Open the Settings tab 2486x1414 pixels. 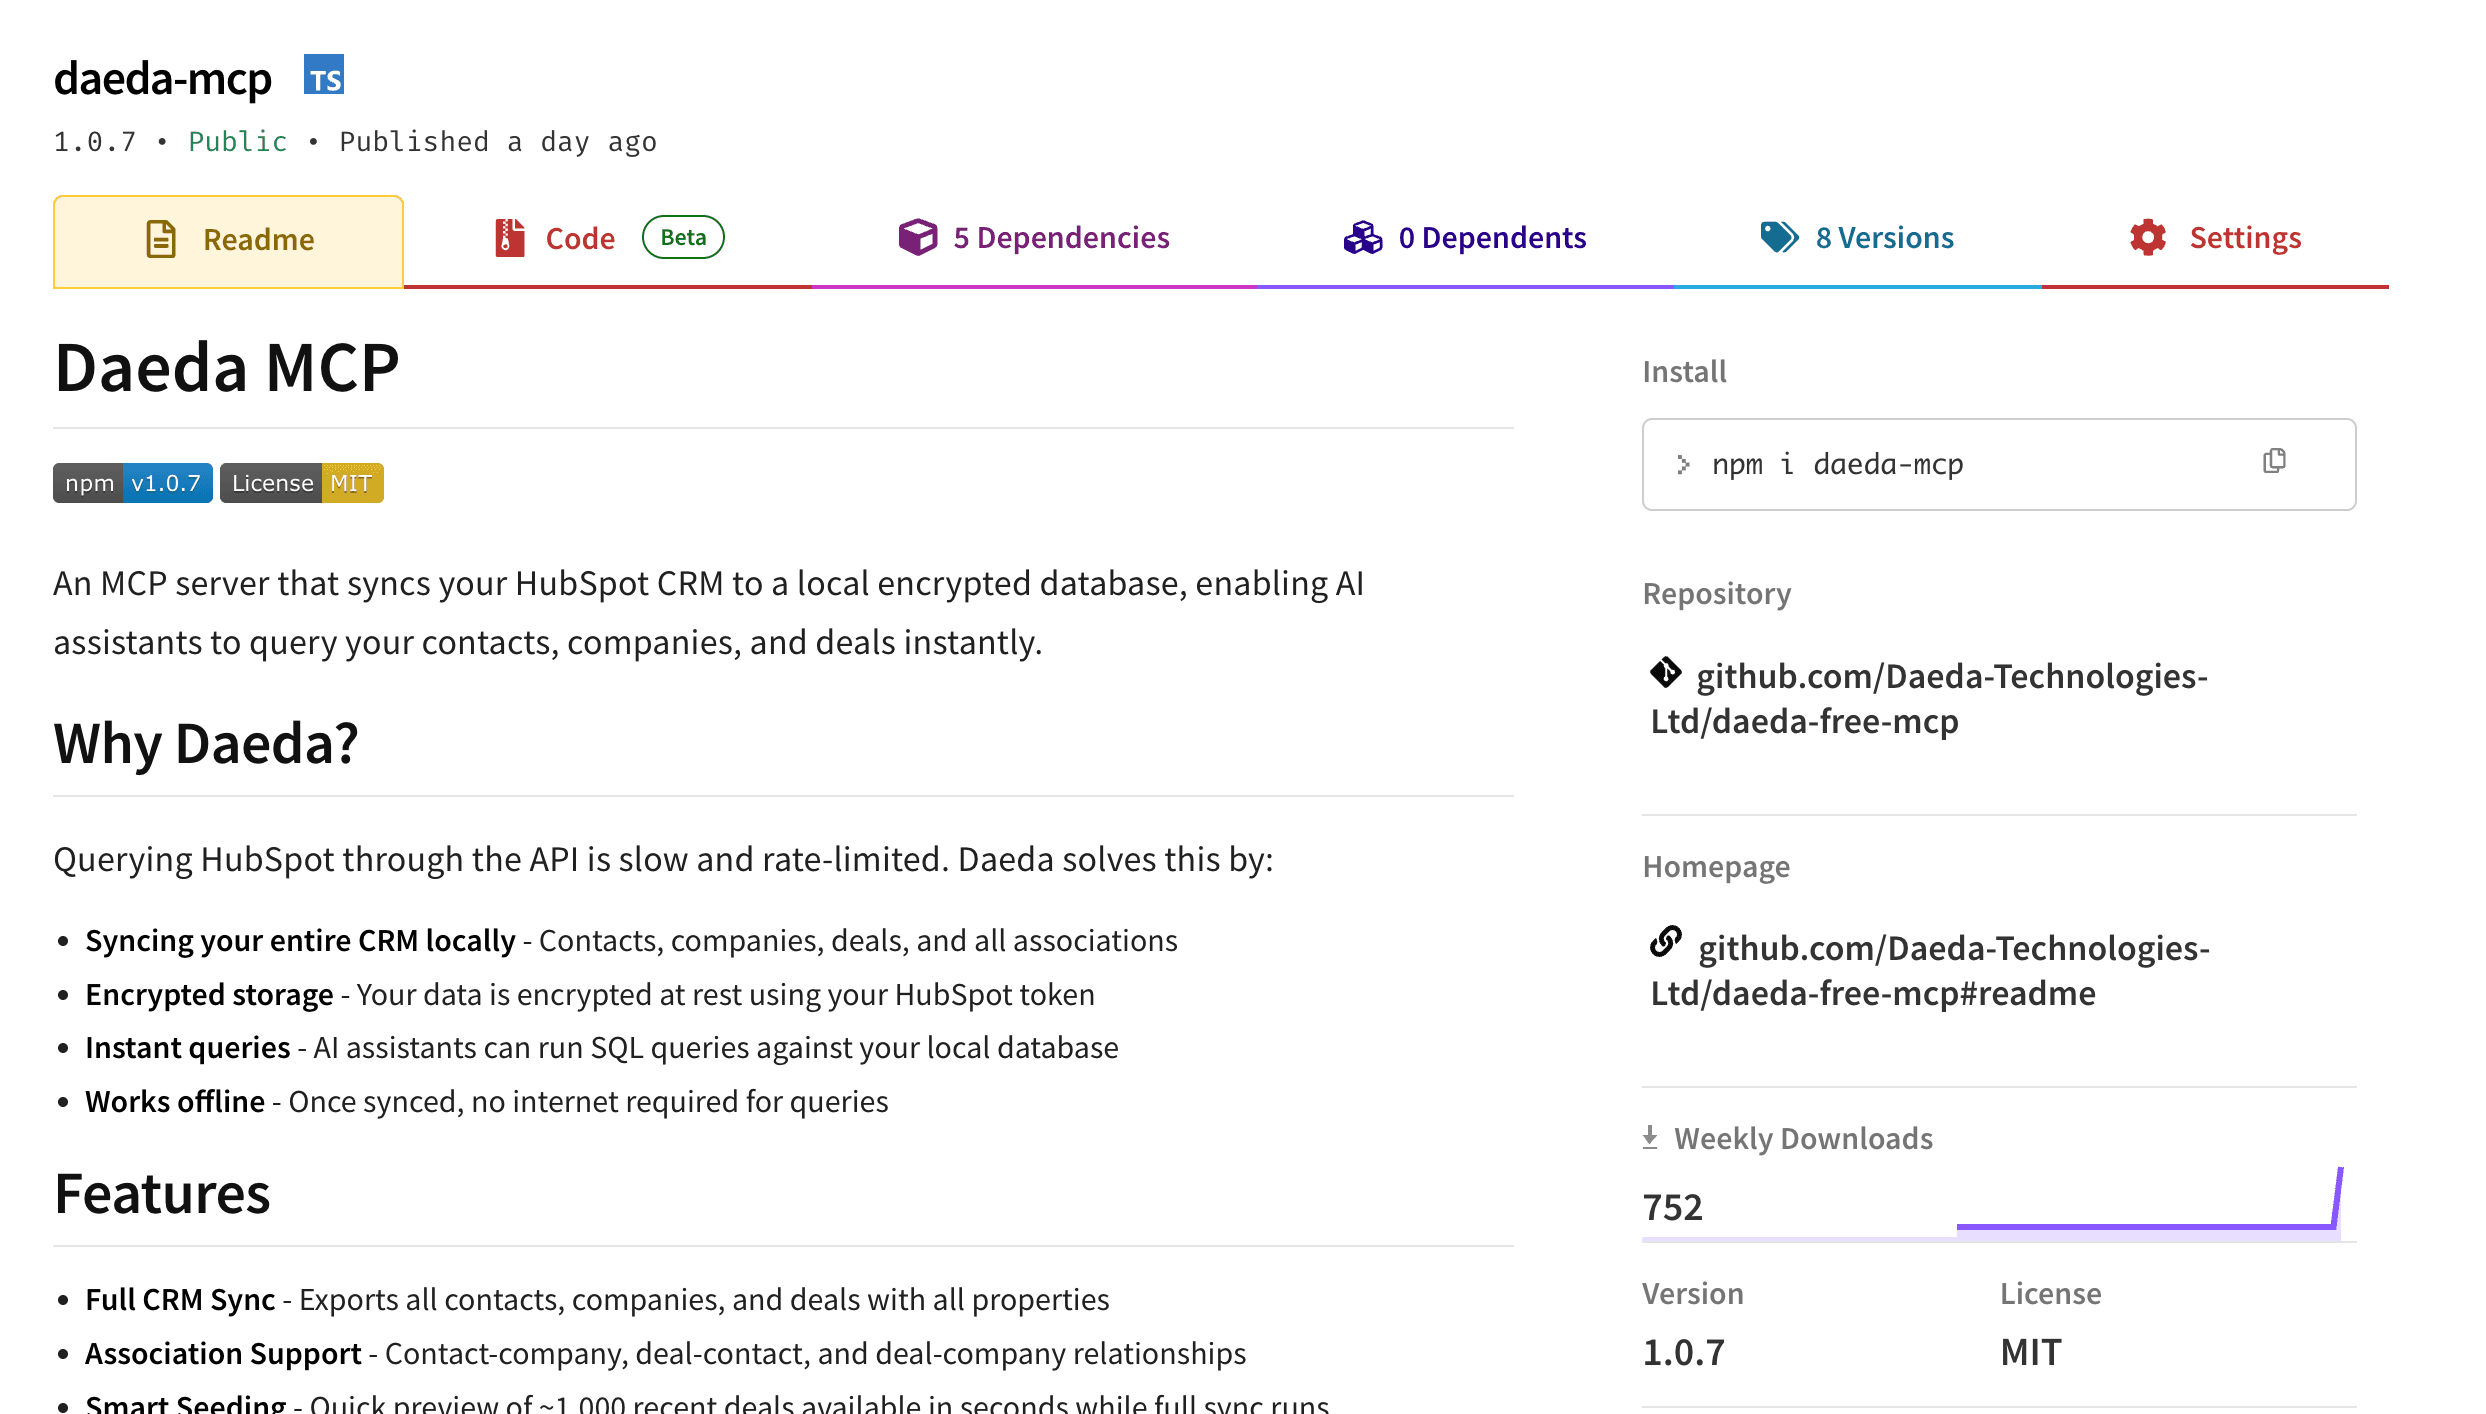click(x=2244, y=237)
